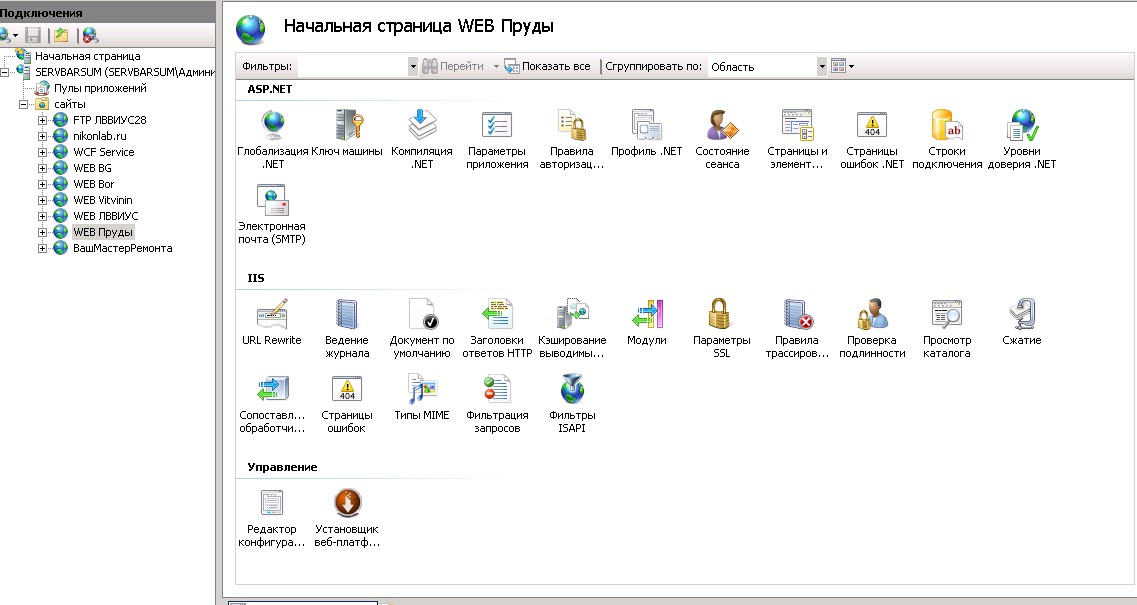The image size is (1137, 605).
Task: Collapse the сайты tree node
Action: coord(23,104)
